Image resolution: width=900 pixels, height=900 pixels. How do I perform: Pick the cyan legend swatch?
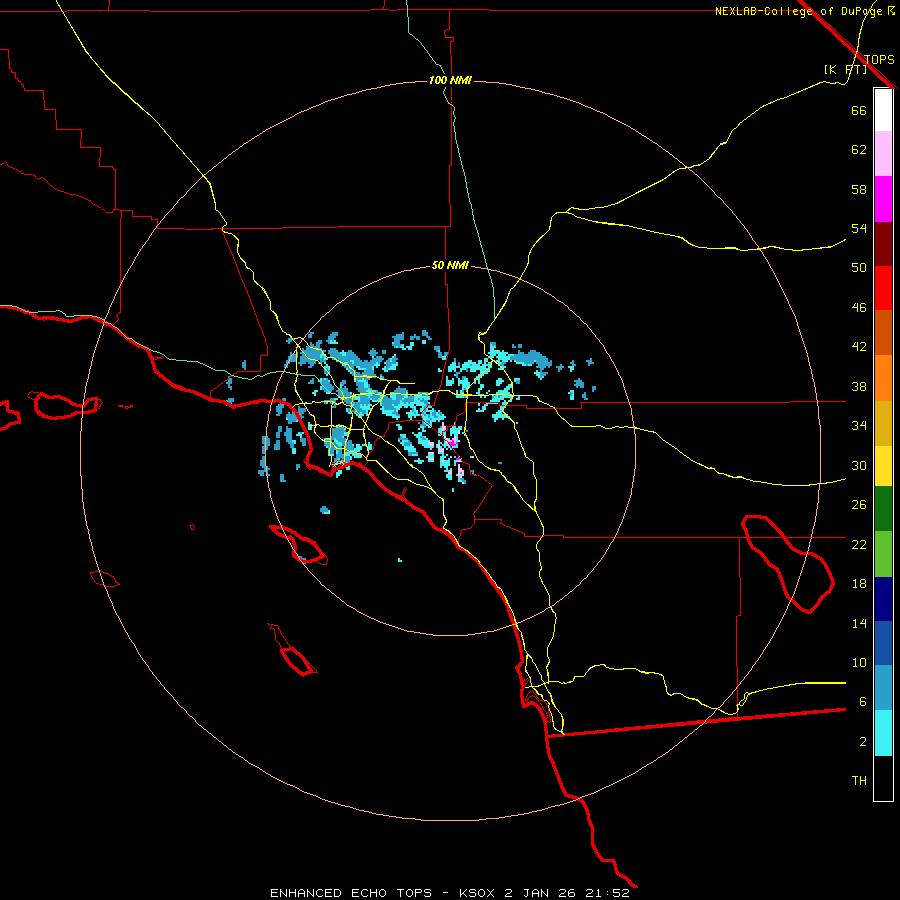coord(883,733)
